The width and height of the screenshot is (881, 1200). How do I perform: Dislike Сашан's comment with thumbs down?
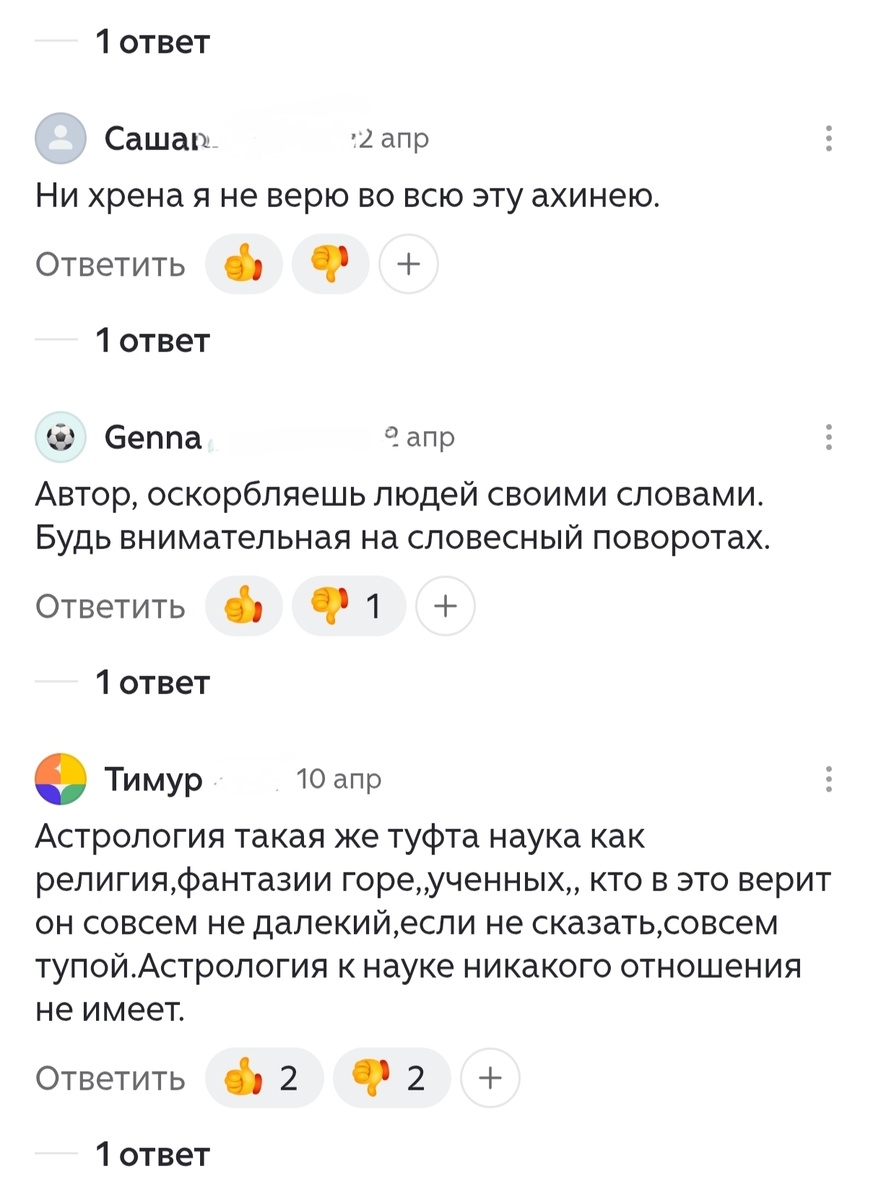click(x=331, y=264)
